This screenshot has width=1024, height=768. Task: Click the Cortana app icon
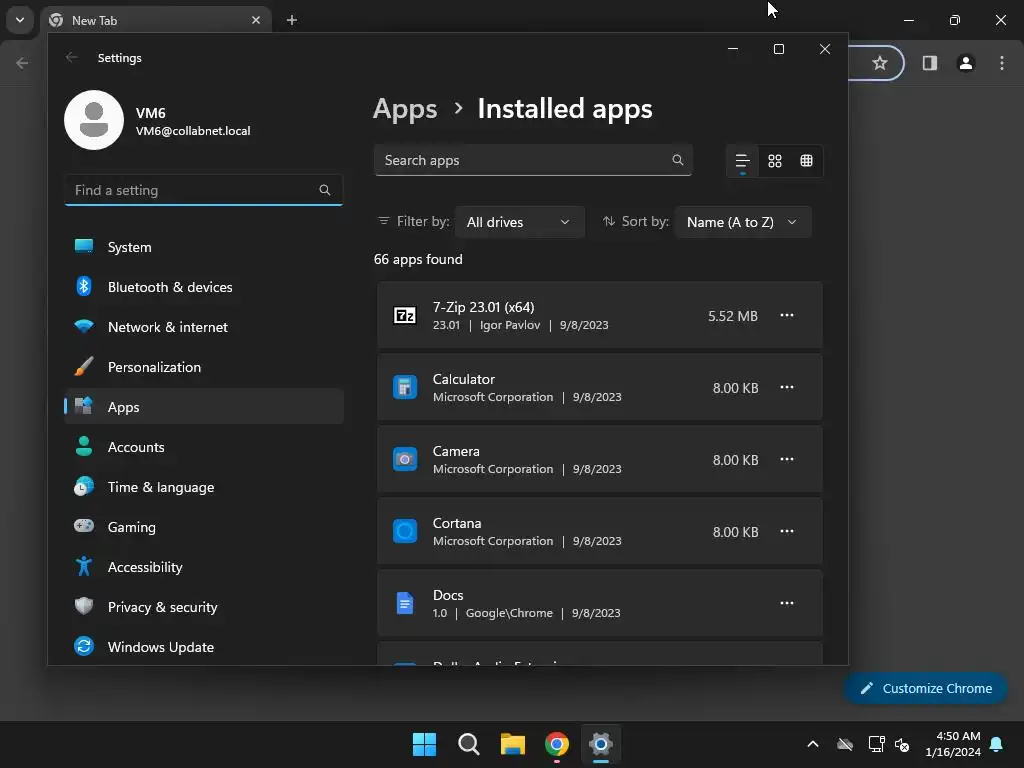pos(405,531)
